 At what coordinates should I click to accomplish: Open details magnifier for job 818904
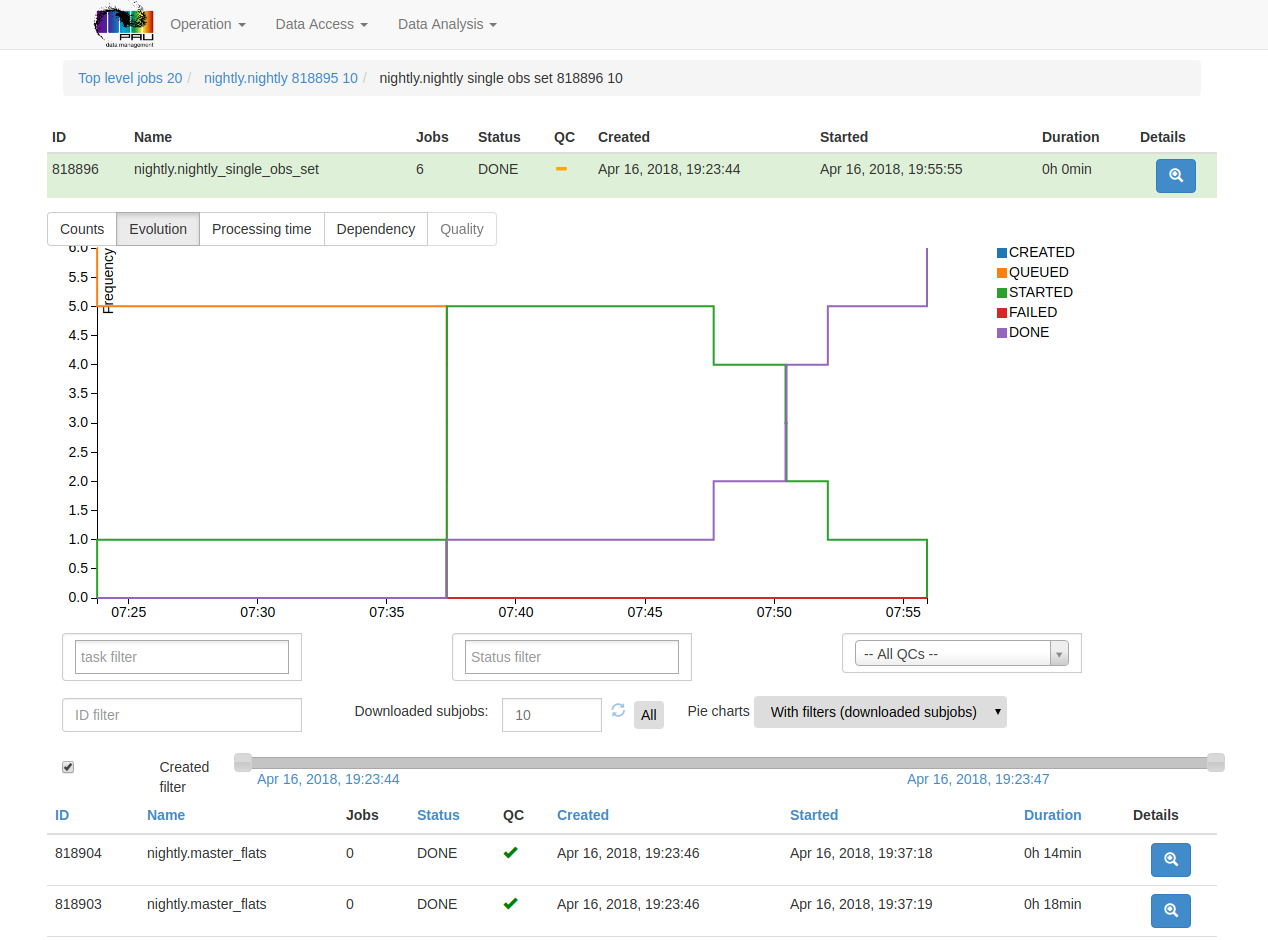click(x=1170, y=859)
